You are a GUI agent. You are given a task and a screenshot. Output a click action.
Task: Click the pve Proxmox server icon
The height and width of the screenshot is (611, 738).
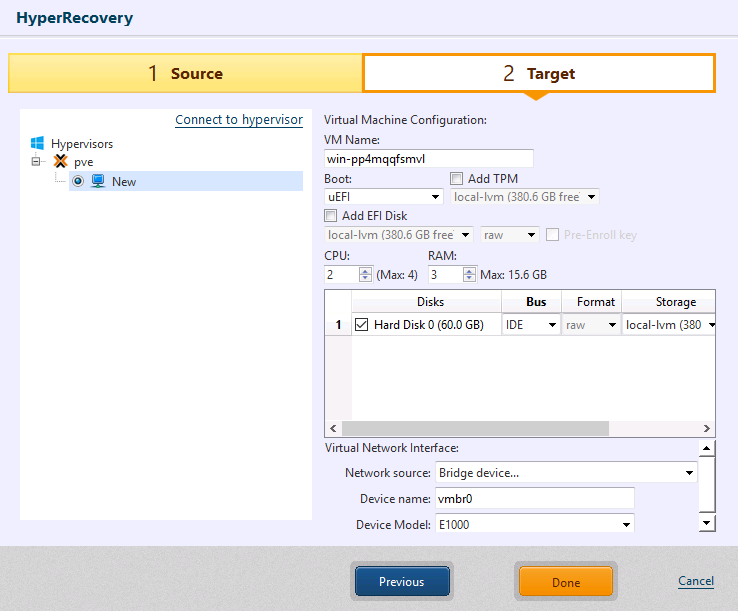[x=60, y=162]
